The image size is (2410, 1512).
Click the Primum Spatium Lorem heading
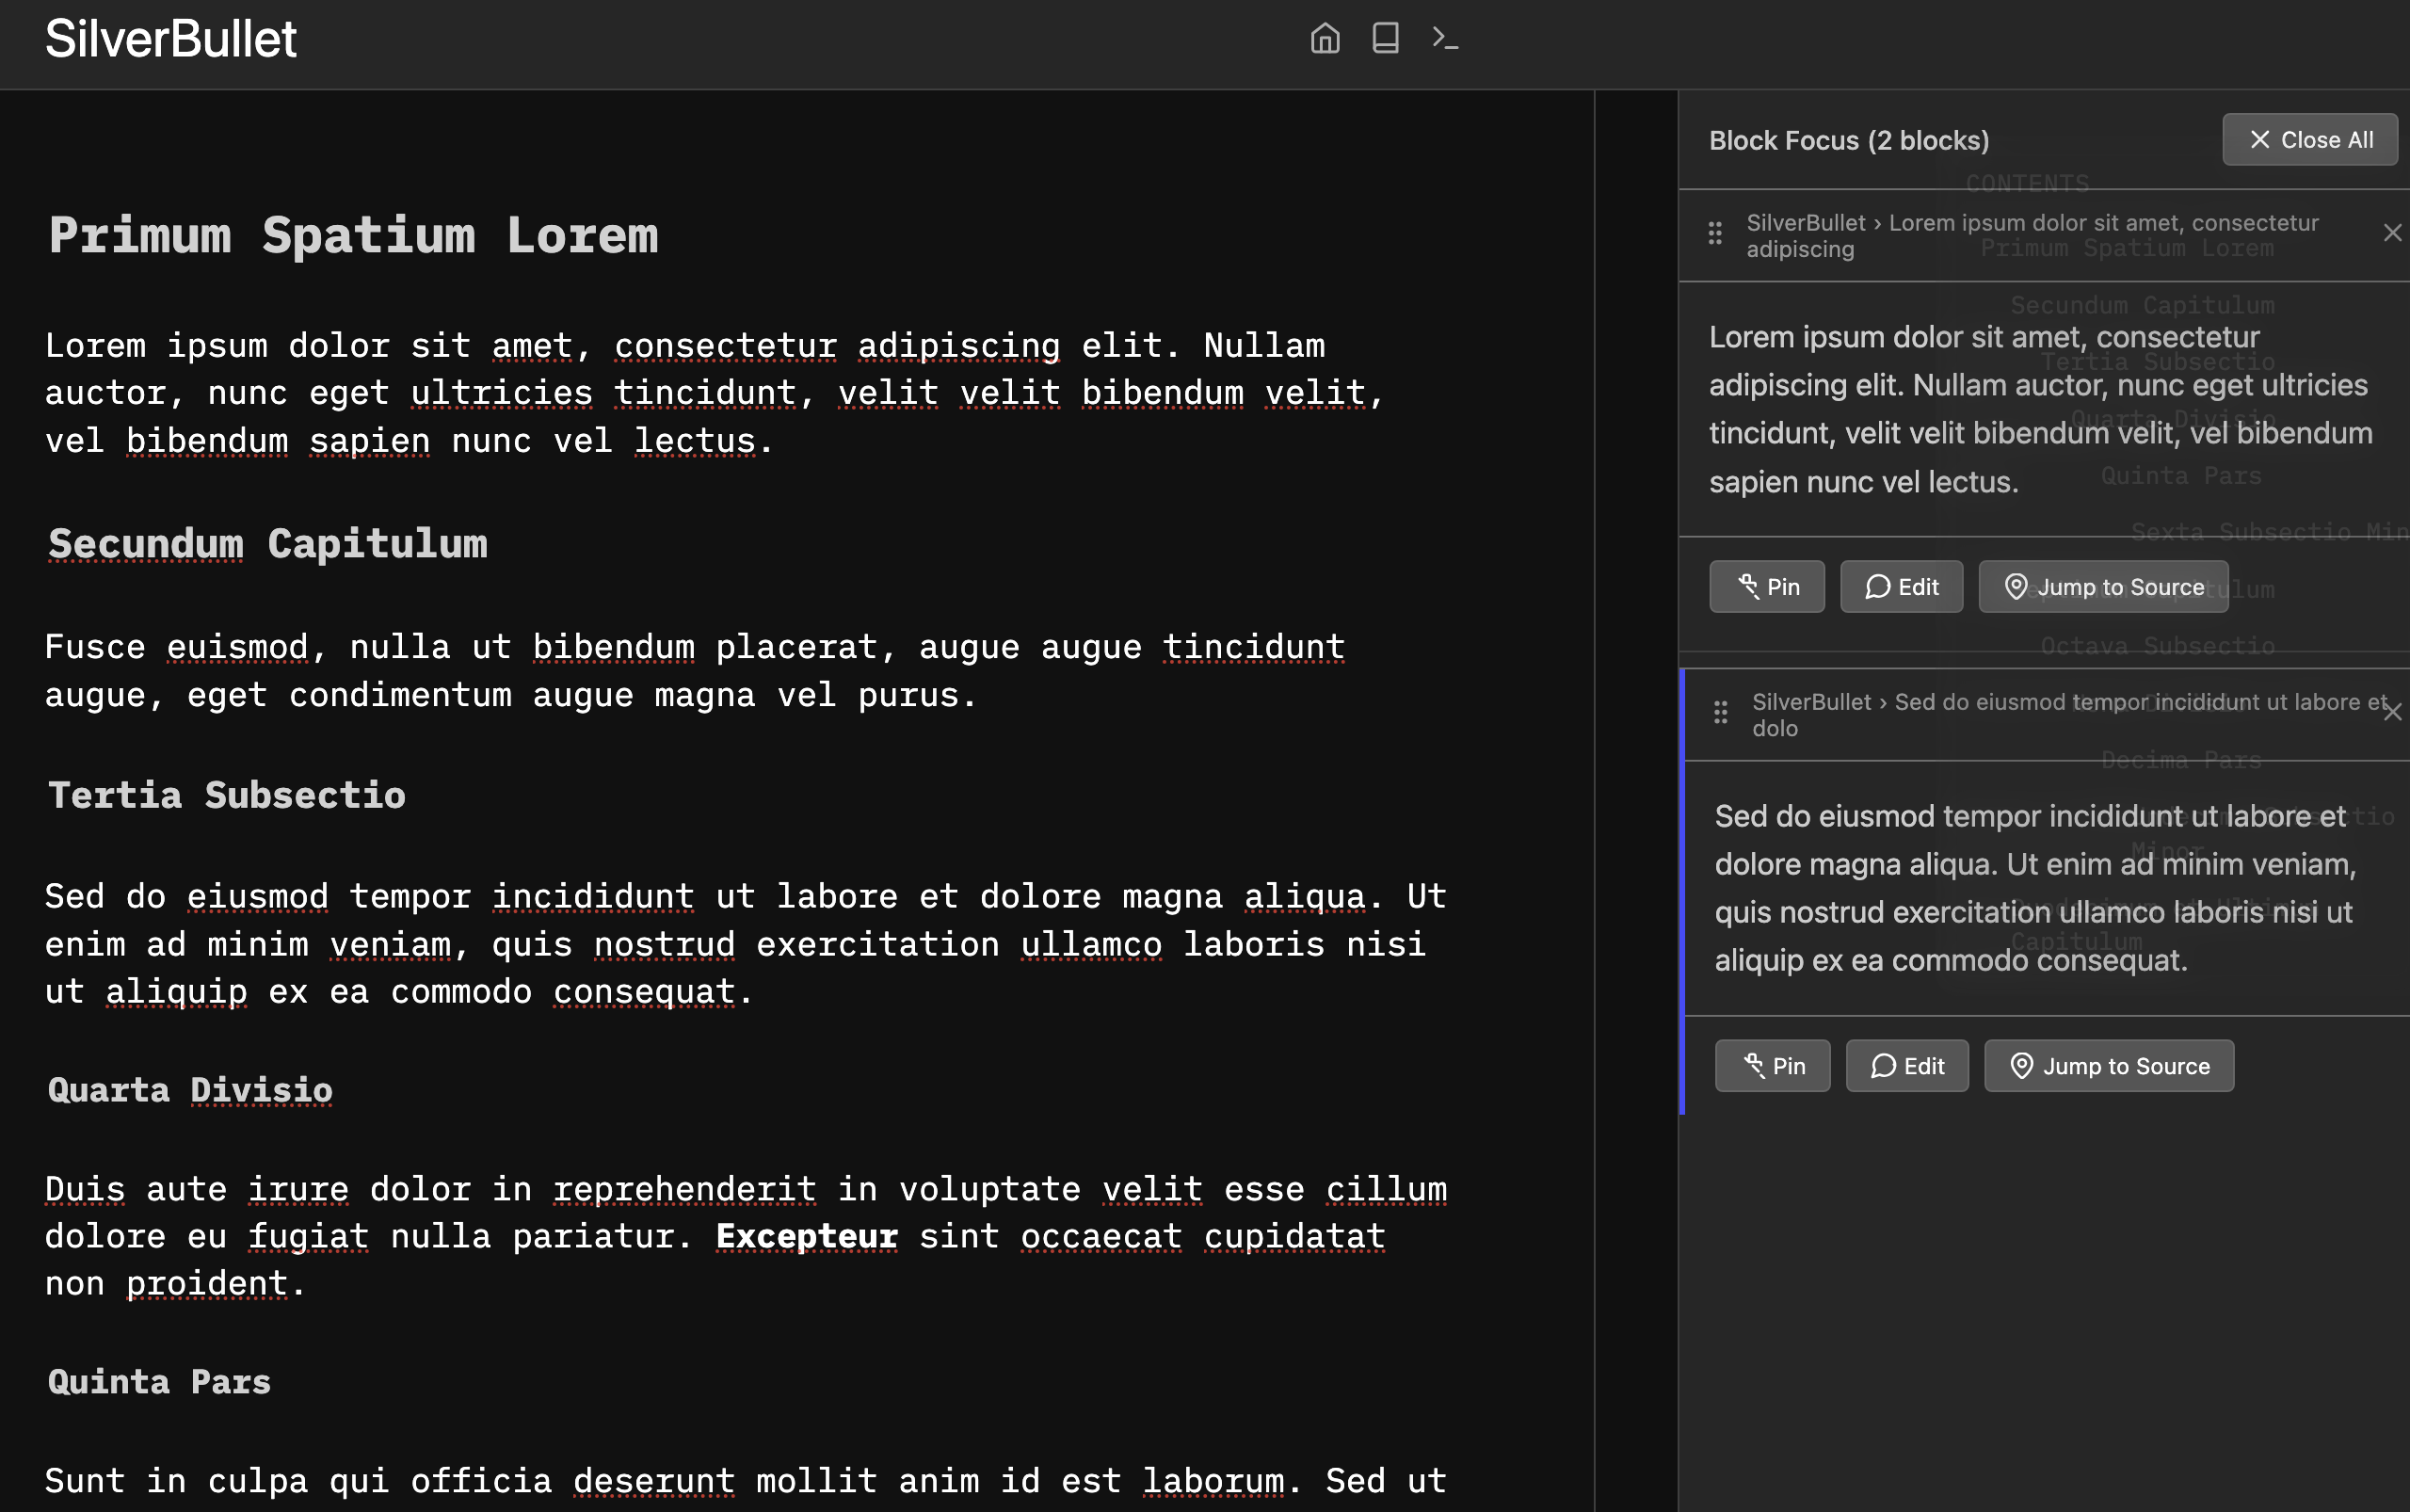pos(354,236)
